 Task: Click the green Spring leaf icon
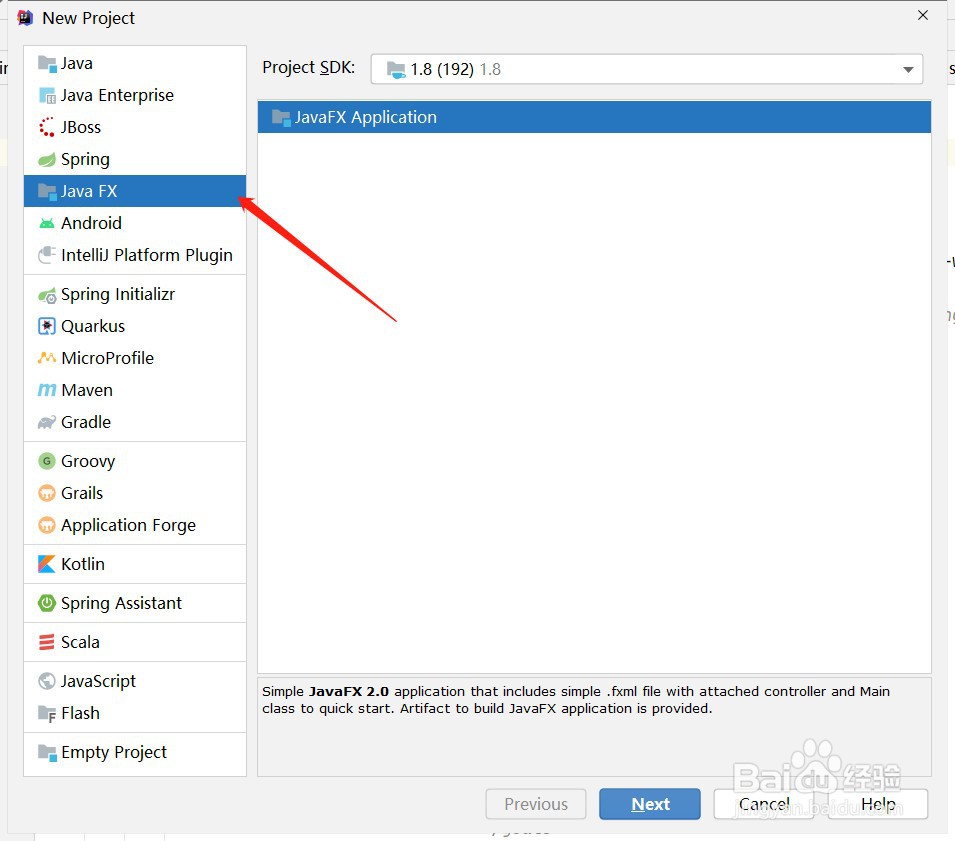47,160
